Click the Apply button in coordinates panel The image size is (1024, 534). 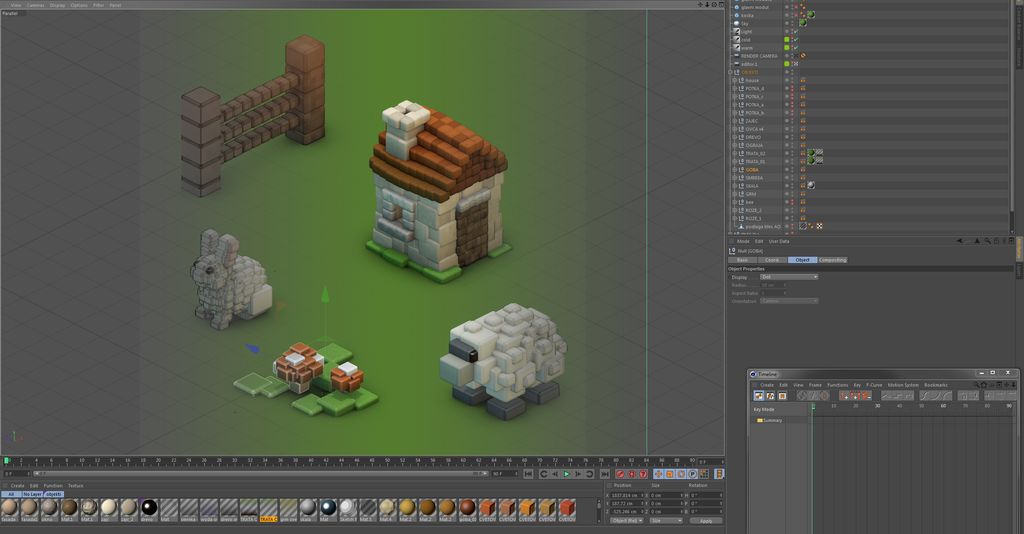(705, 520)
